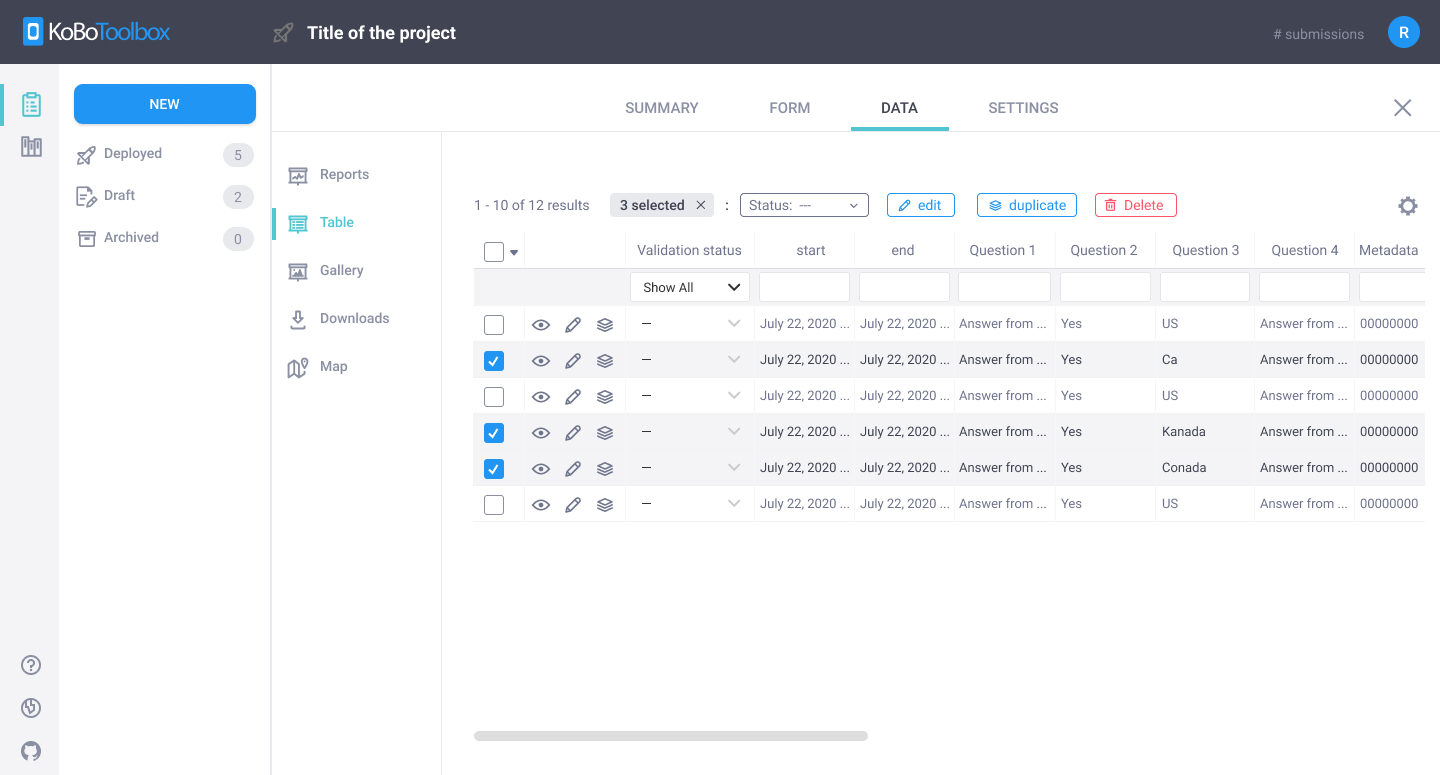Click the GitHub icon in the sidebar

point(31,751)
